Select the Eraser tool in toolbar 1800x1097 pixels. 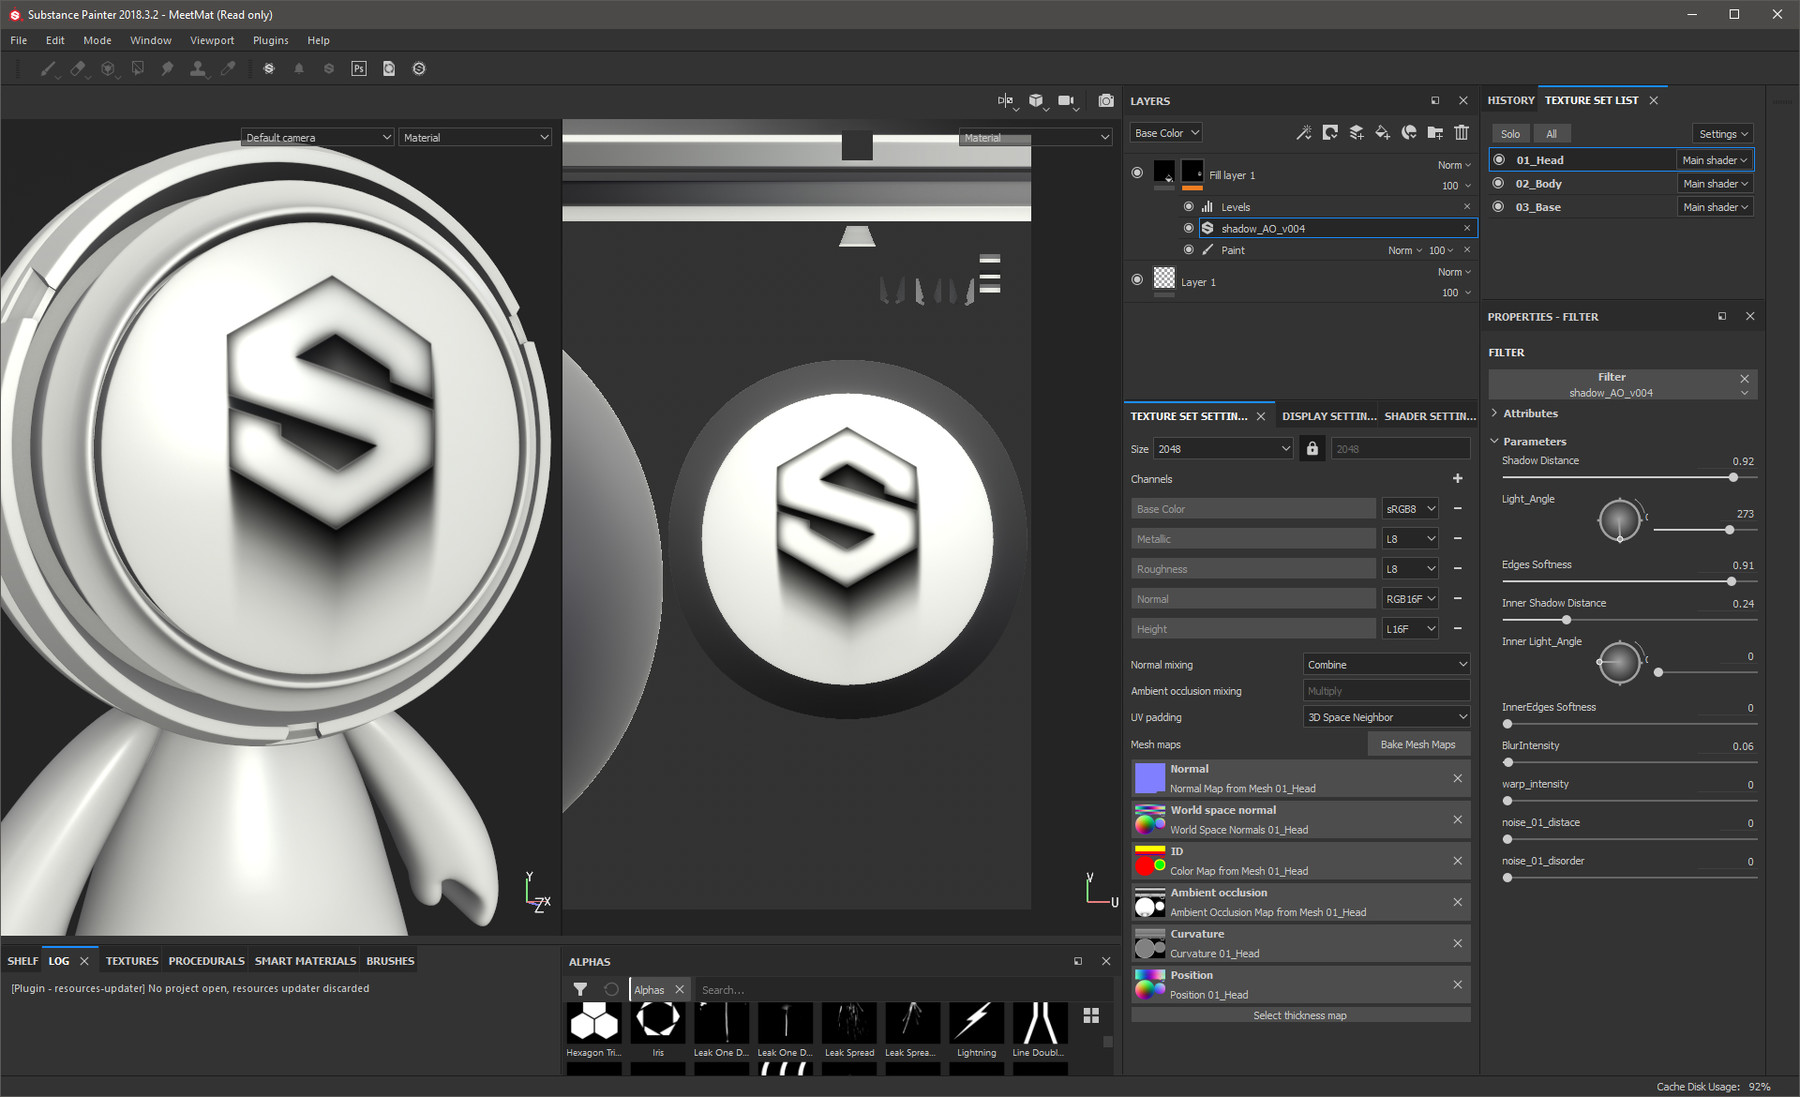[77, 69]
